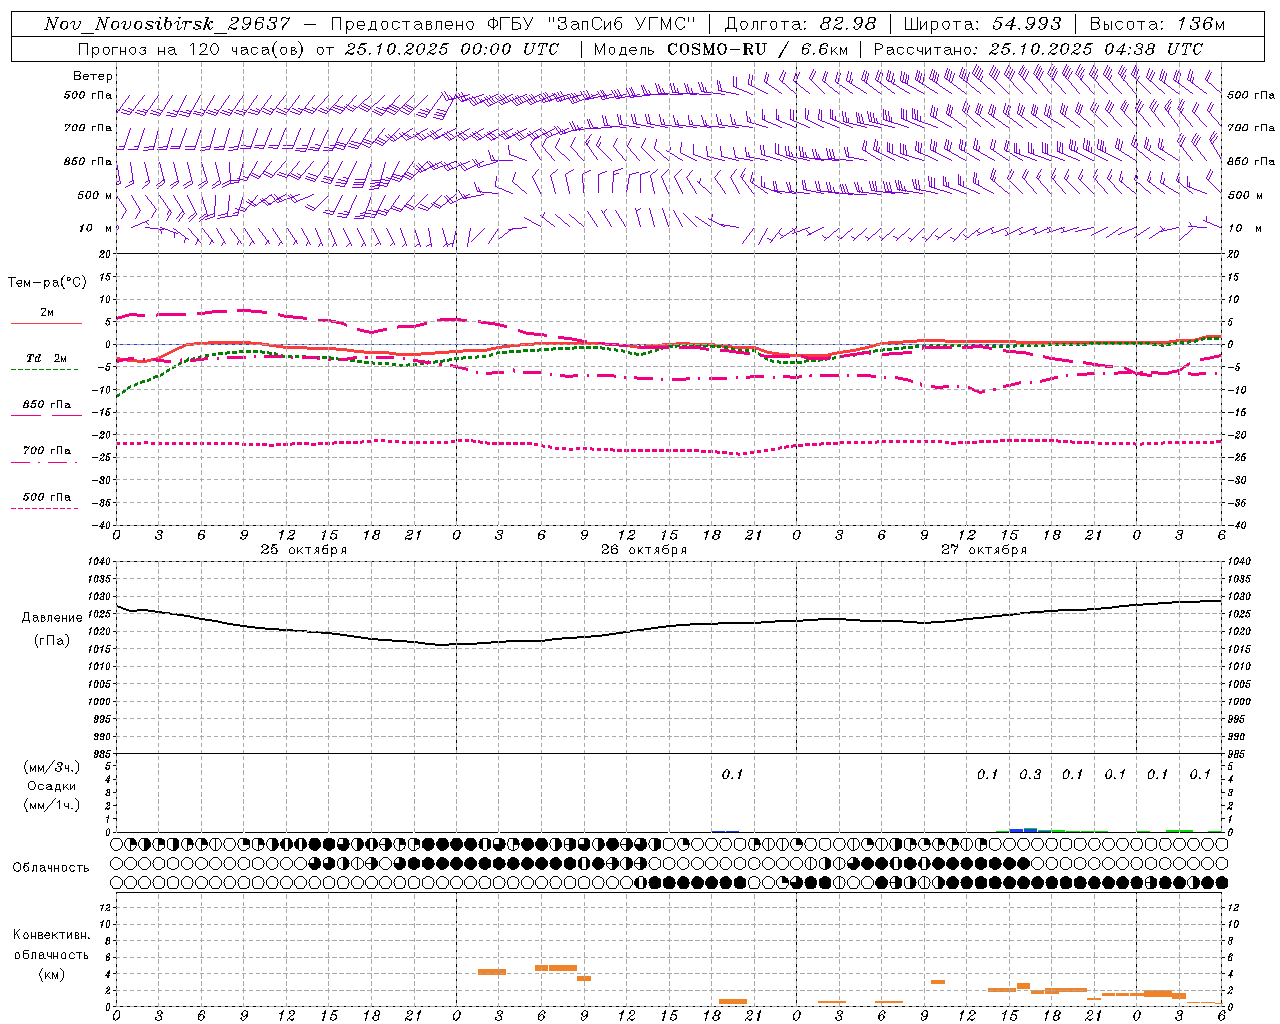
Task: Click the 'Облачность' cloud cover label
Action: 51,867
